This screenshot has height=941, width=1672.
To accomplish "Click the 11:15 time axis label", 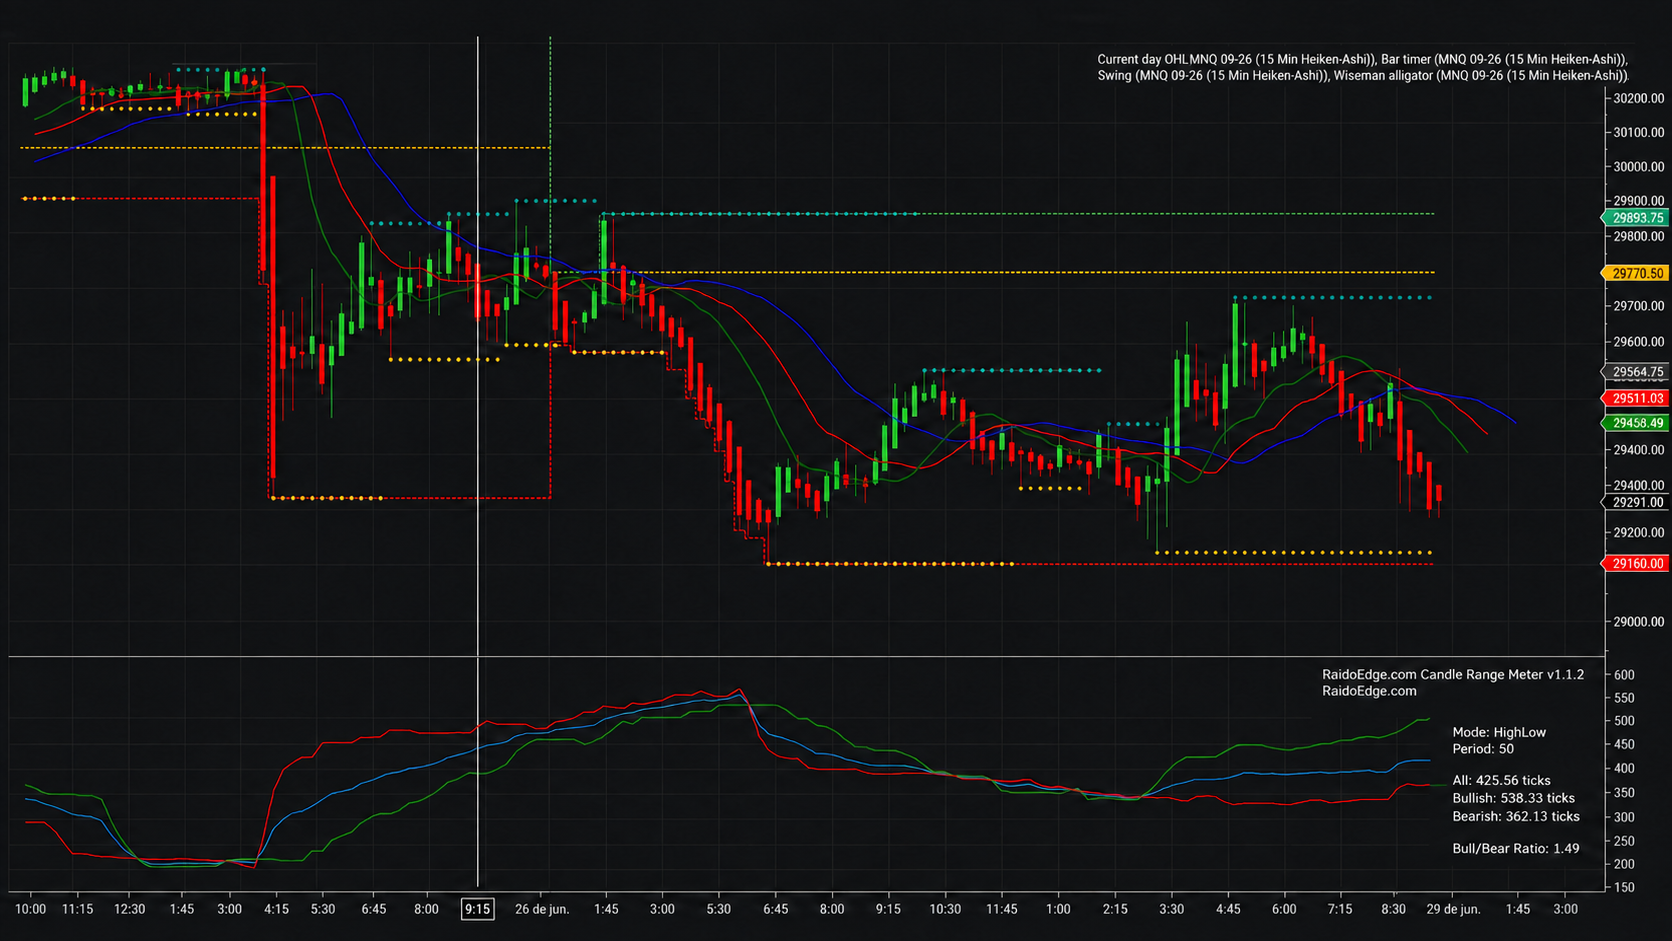I will click(77, 909).
